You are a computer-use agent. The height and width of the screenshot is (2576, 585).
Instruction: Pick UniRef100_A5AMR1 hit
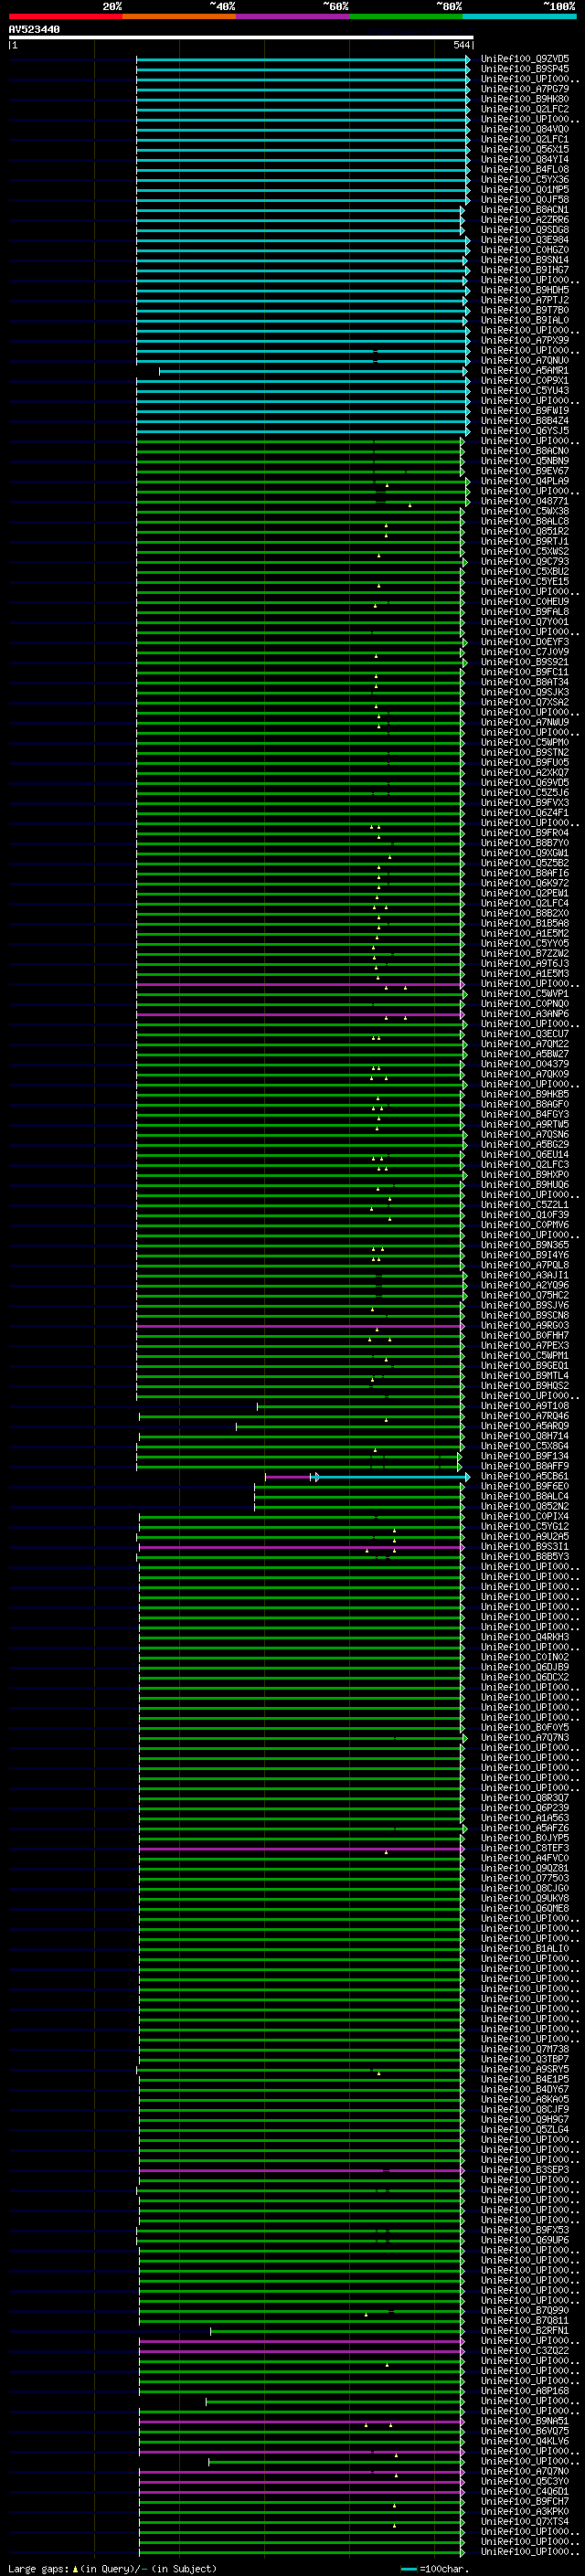pyautogui.click(x=525, y=370)
